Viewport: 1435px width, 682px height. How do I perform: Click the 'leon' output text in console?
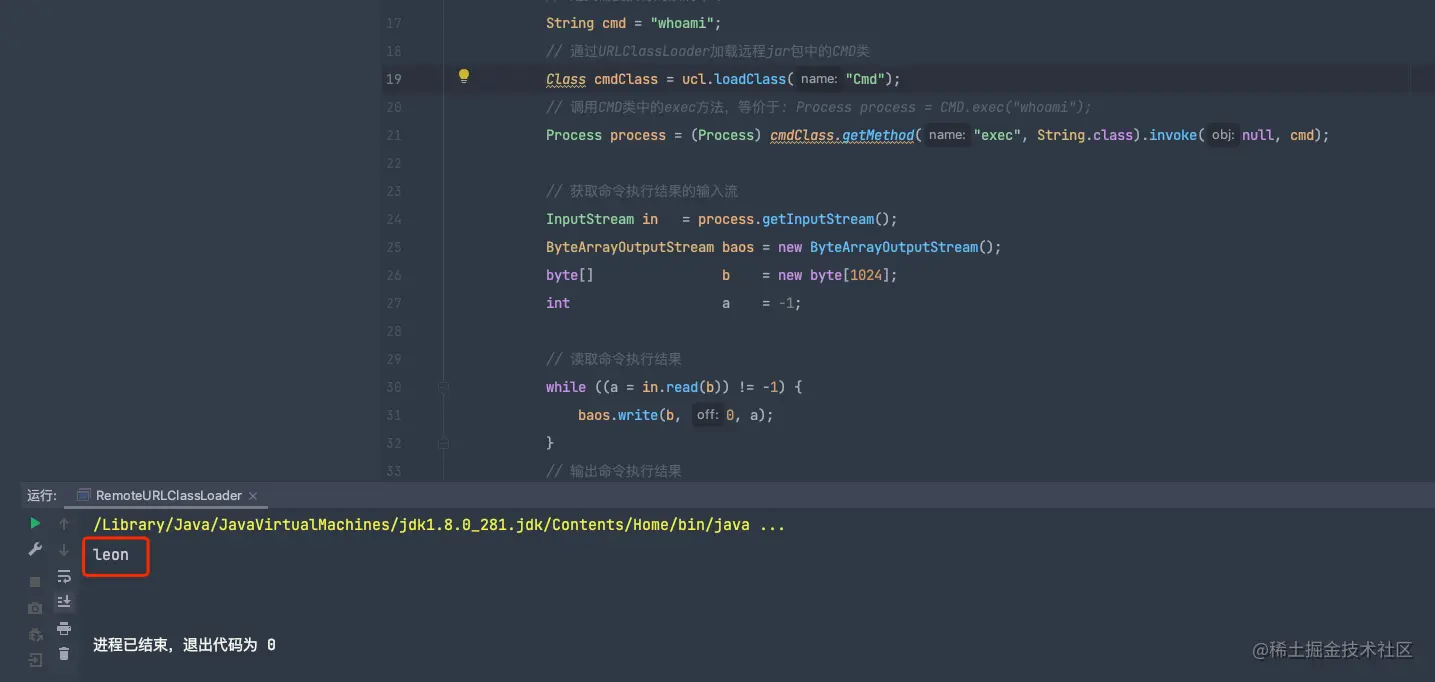pos(111,555)
